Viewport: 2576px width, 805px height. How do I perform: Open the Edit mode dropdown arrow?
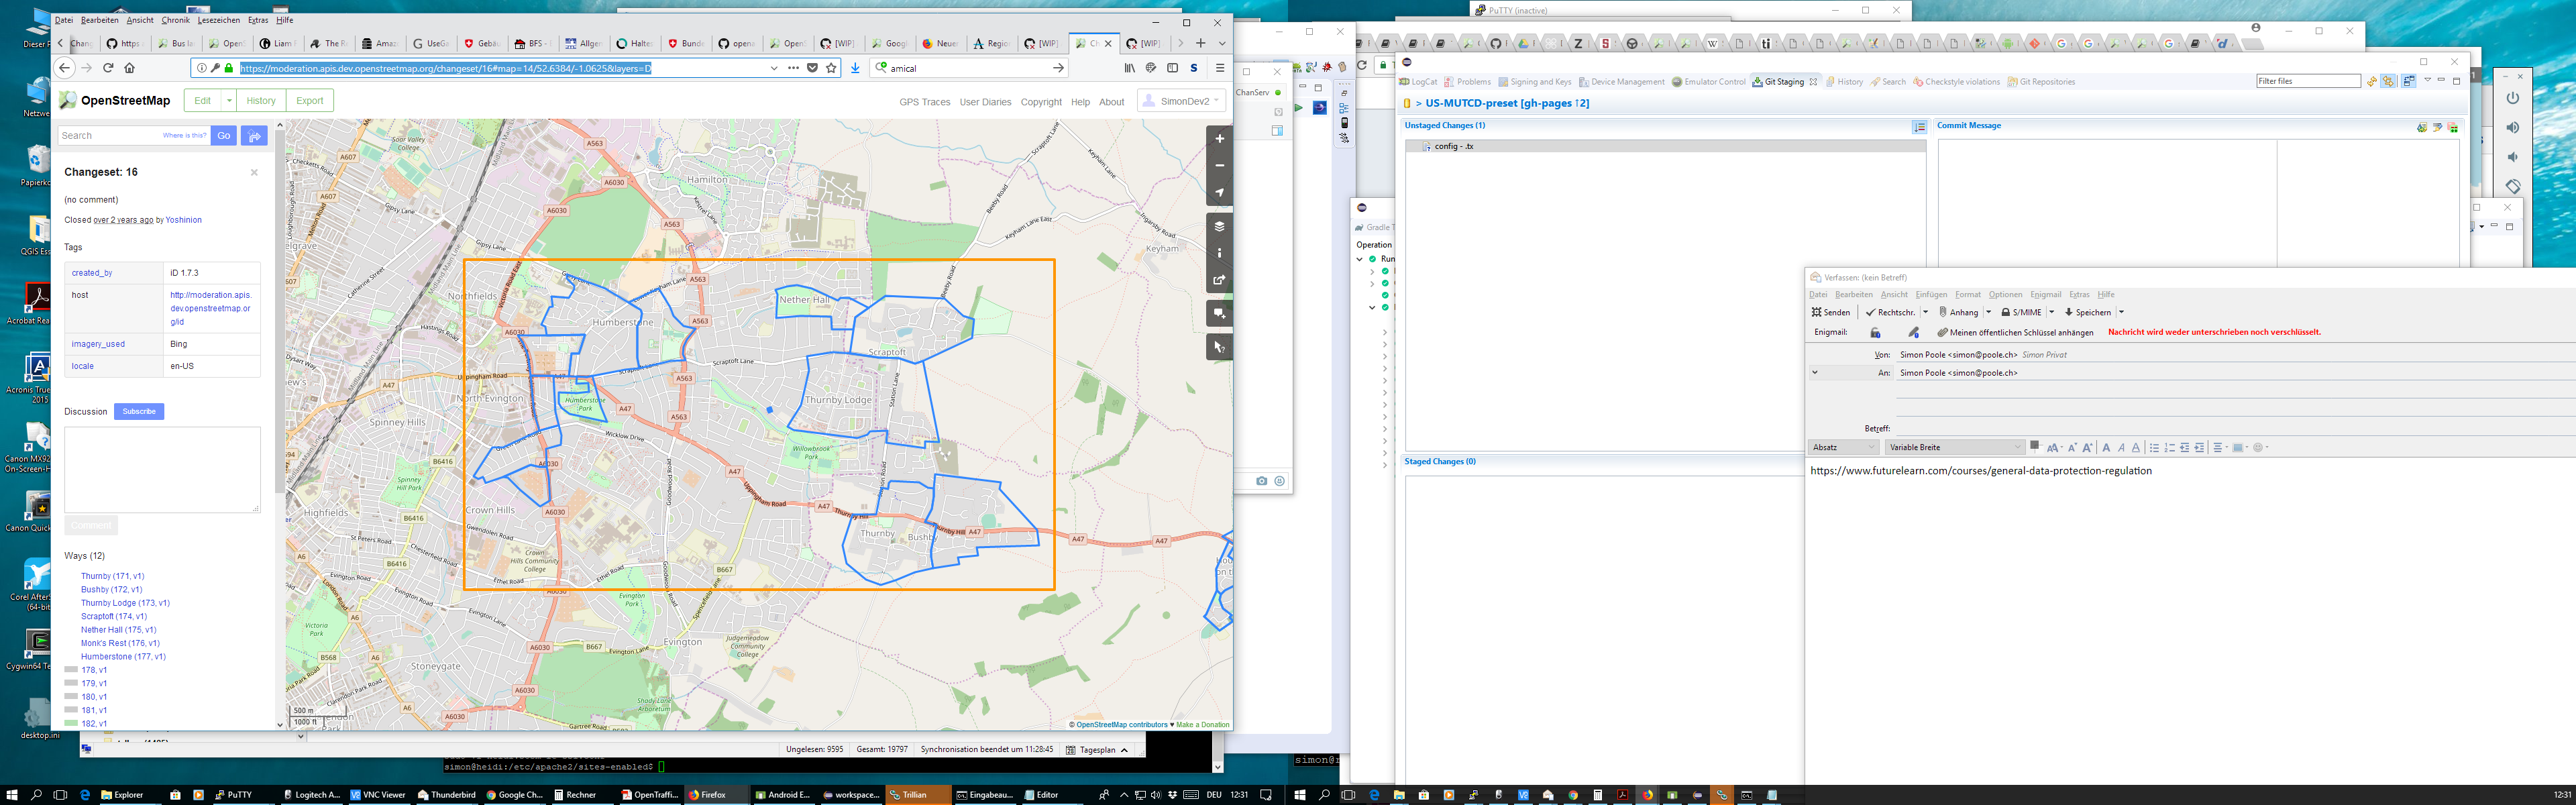[229, 101]
